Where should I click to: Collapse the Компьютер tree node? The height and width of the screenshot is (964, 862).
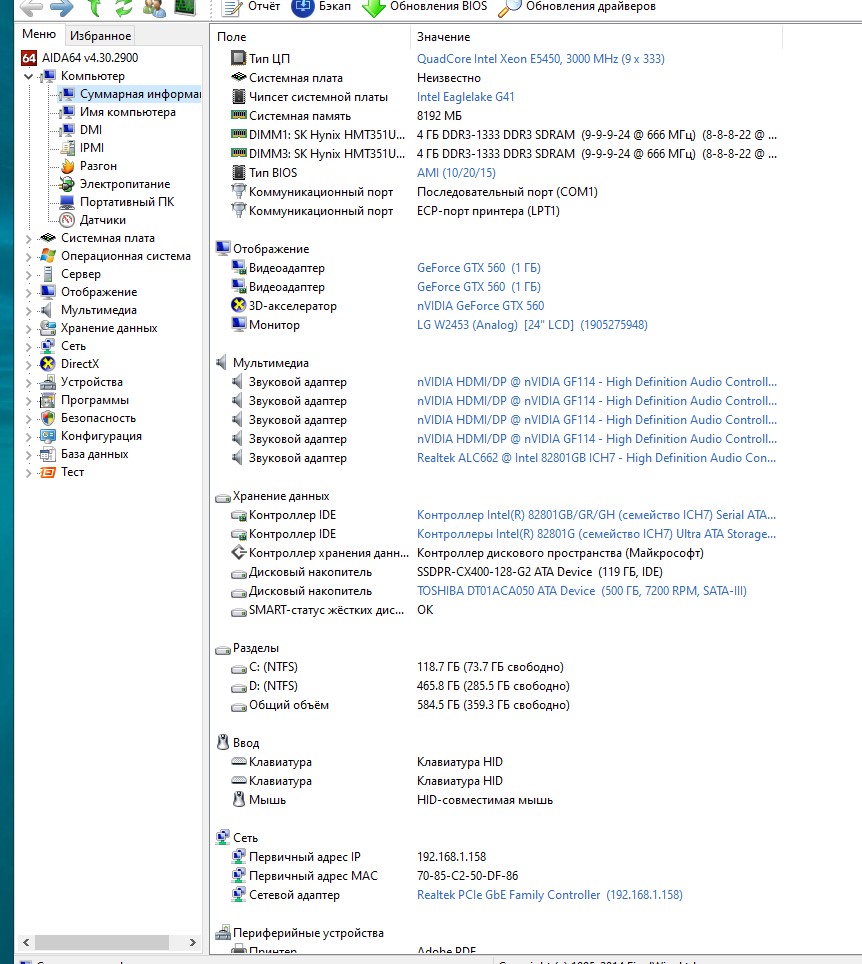pos(28,76)
